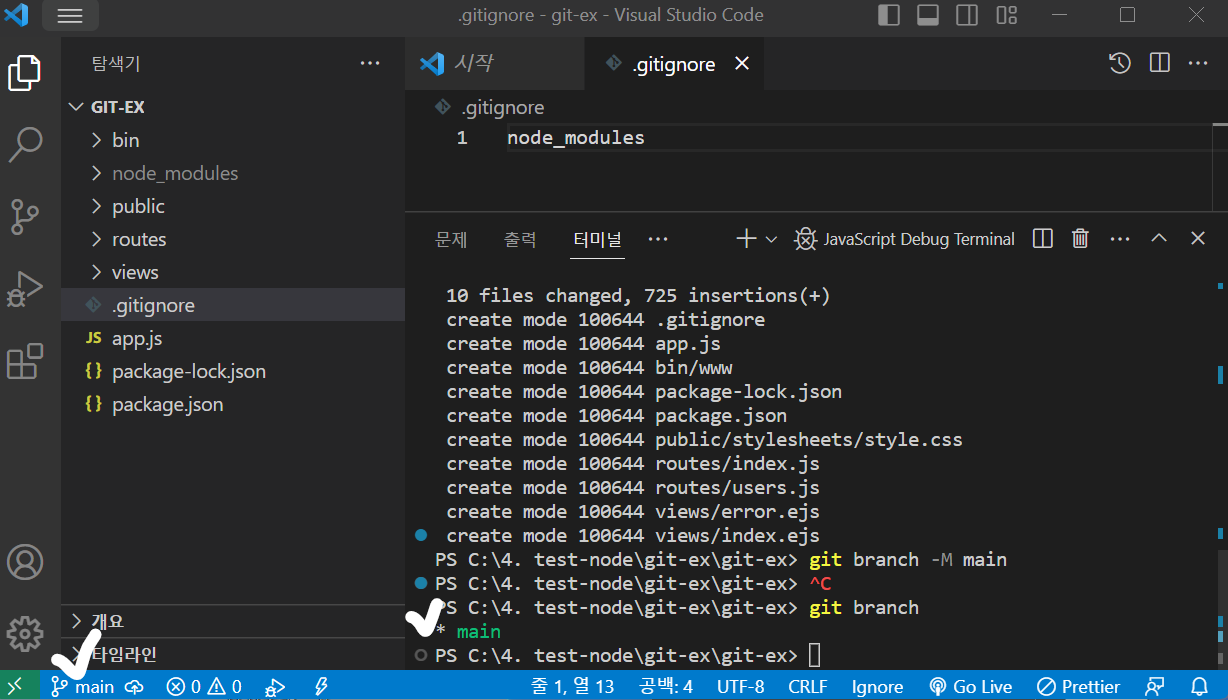Open remote window status bar button
This screenshot has width=1228, height=700.
click(x=17, y=687)
